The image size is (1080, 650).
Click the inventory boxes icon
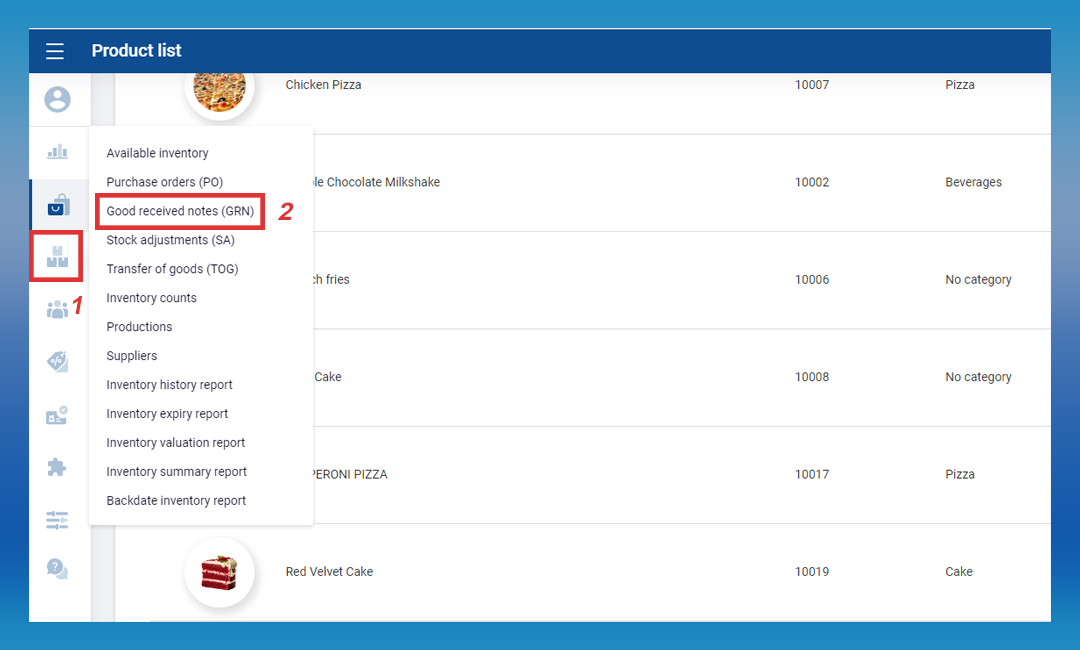click(57, 256)
